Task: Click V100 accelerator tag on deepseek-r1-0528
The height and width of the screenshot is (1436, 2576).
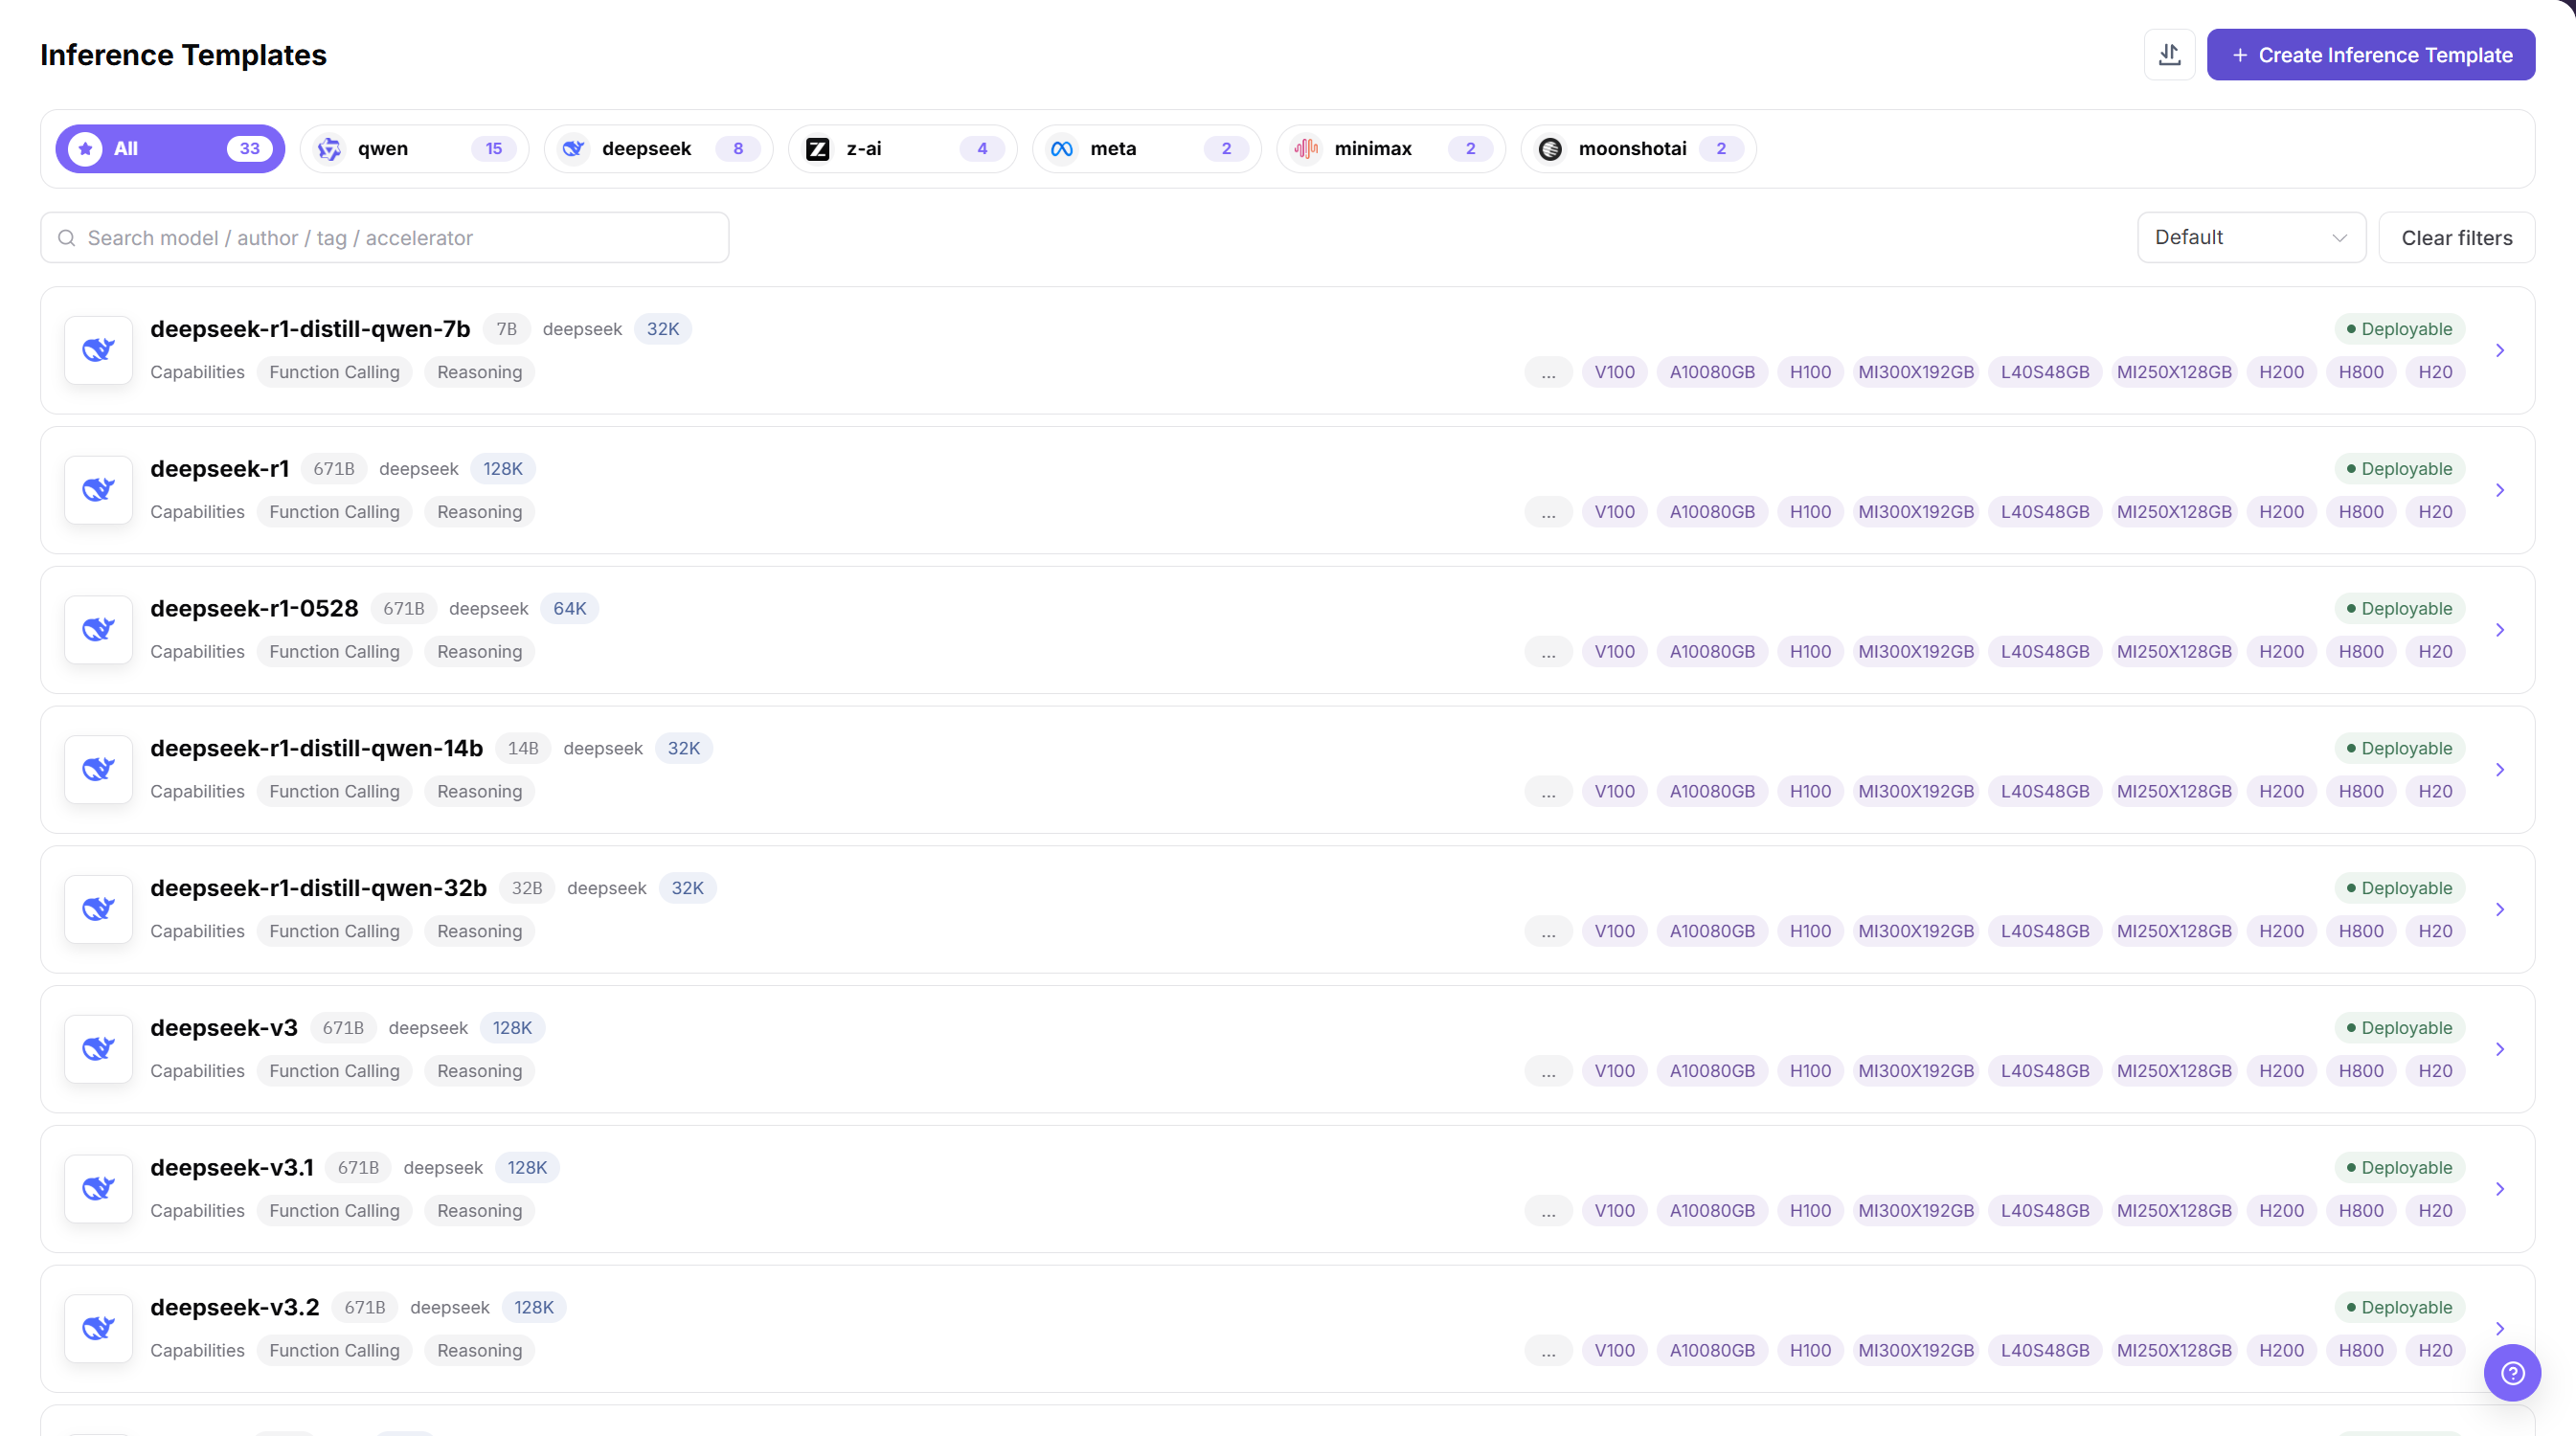Action: [x=1614, y=652]
